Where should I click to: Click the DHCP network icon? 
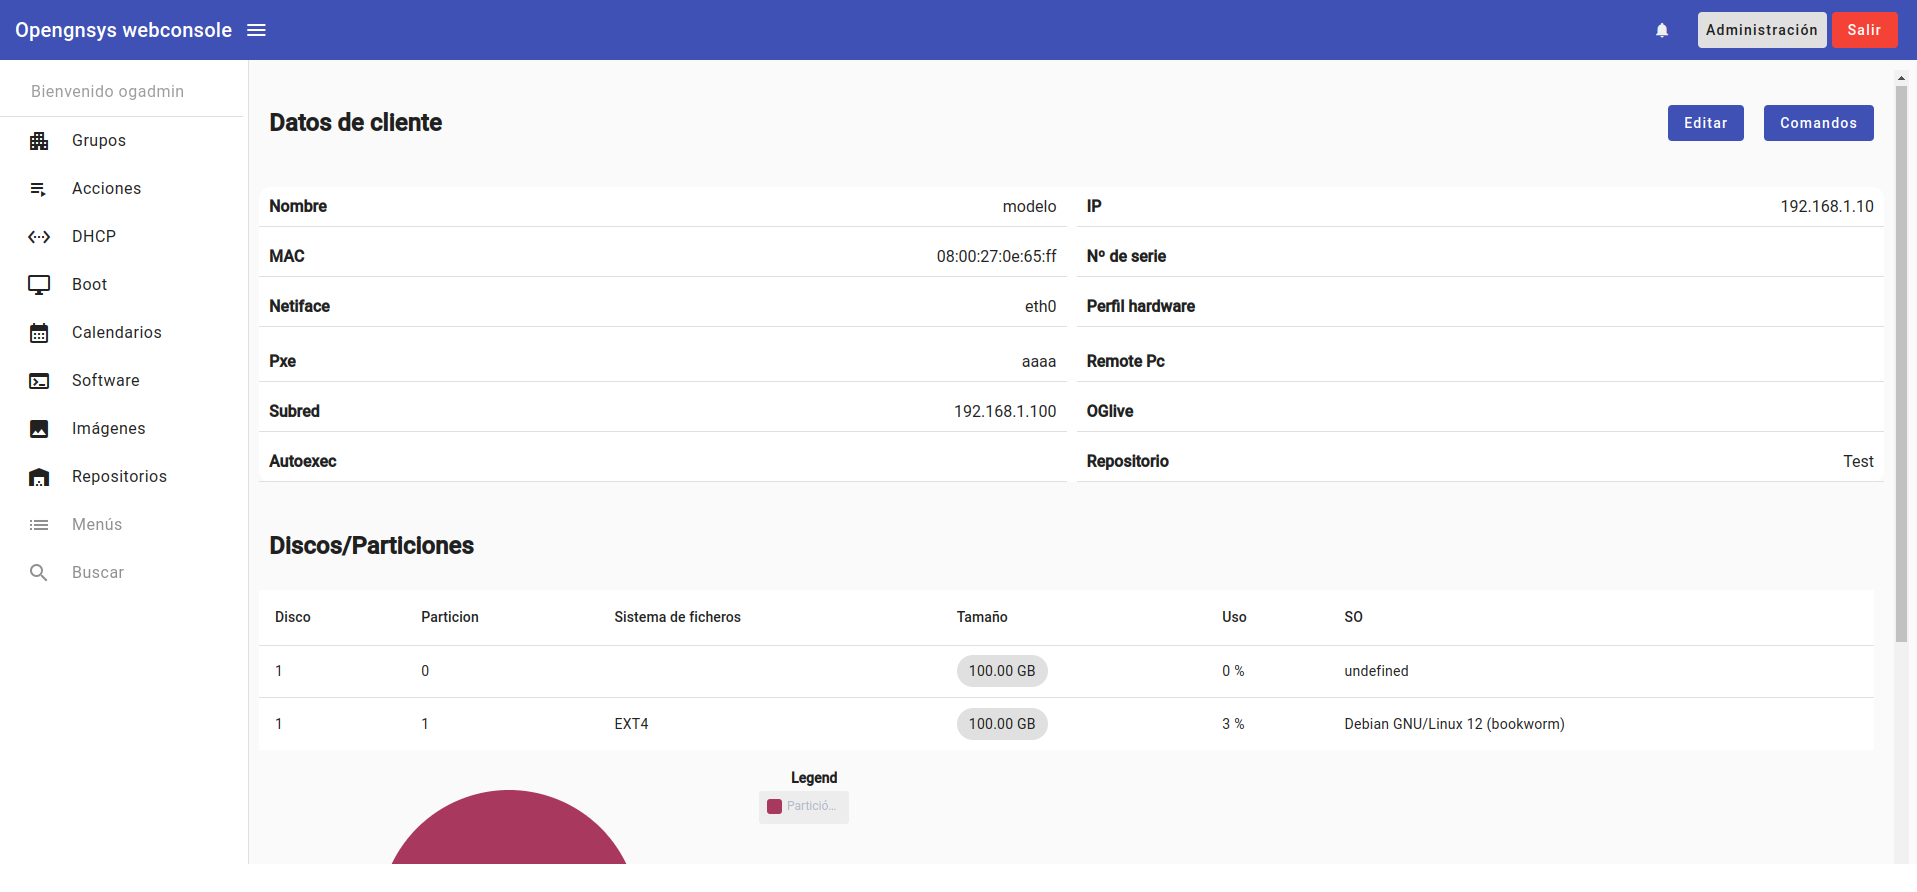[x=39, y=237]
